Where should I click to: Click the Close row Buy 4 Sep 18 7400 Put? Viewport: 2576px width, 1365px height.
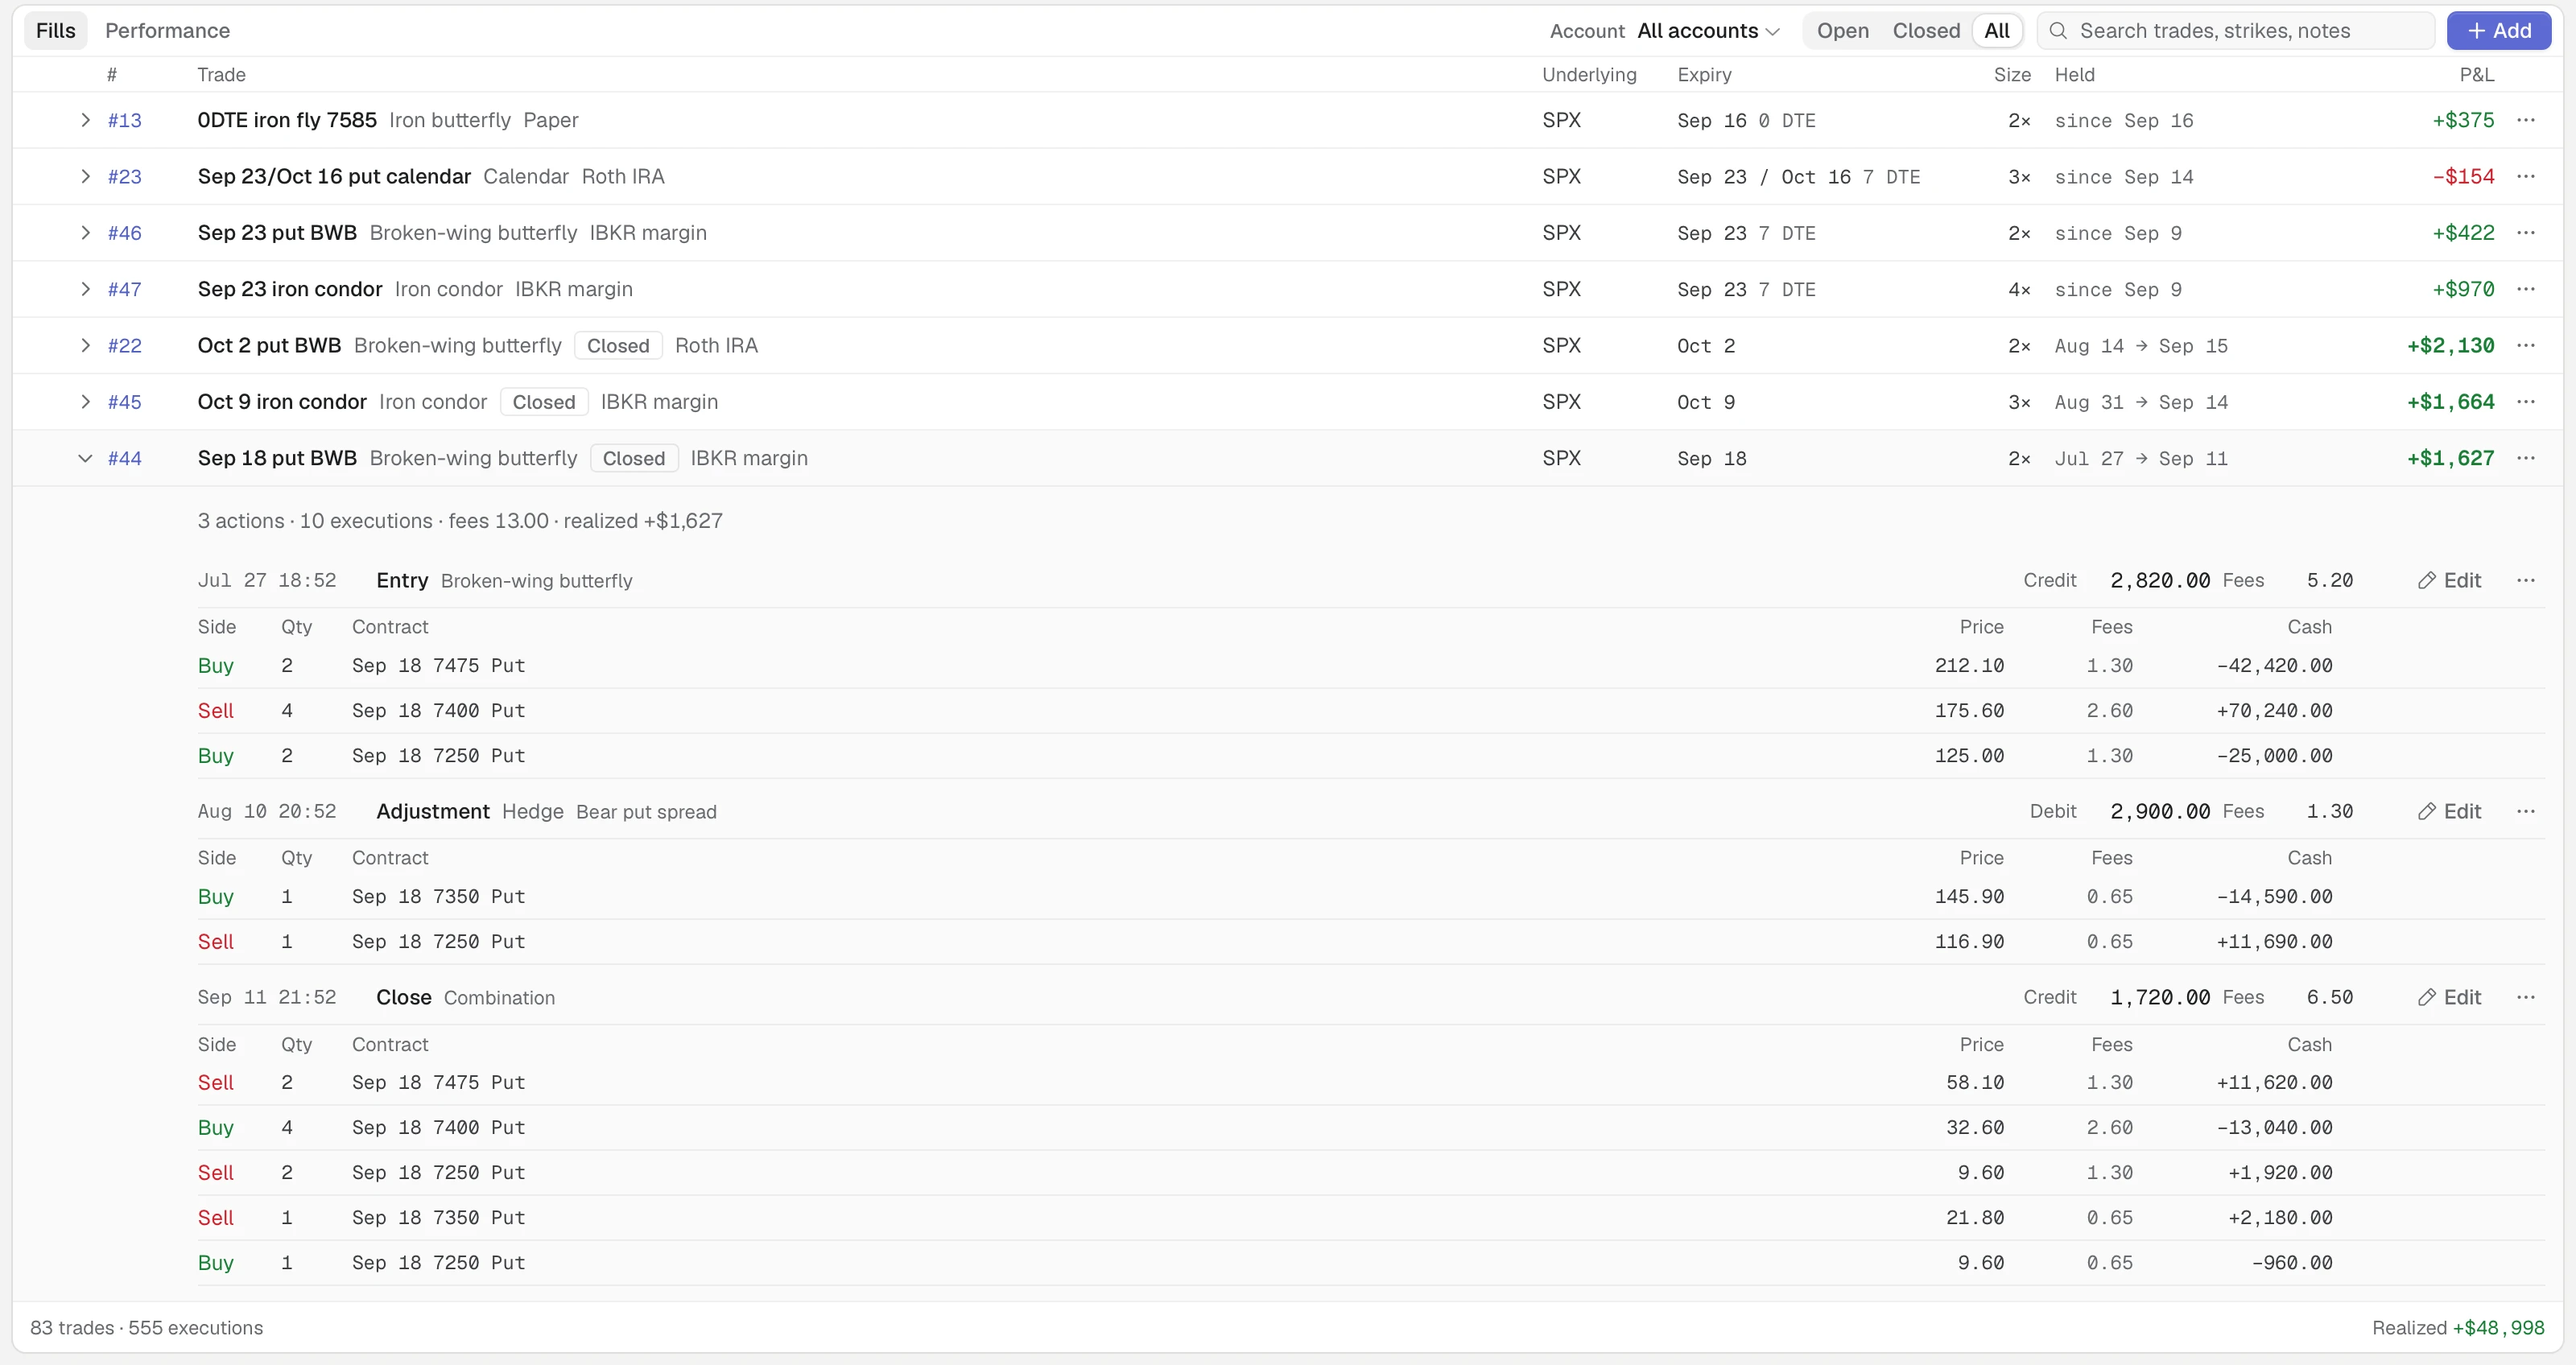1371,1127
